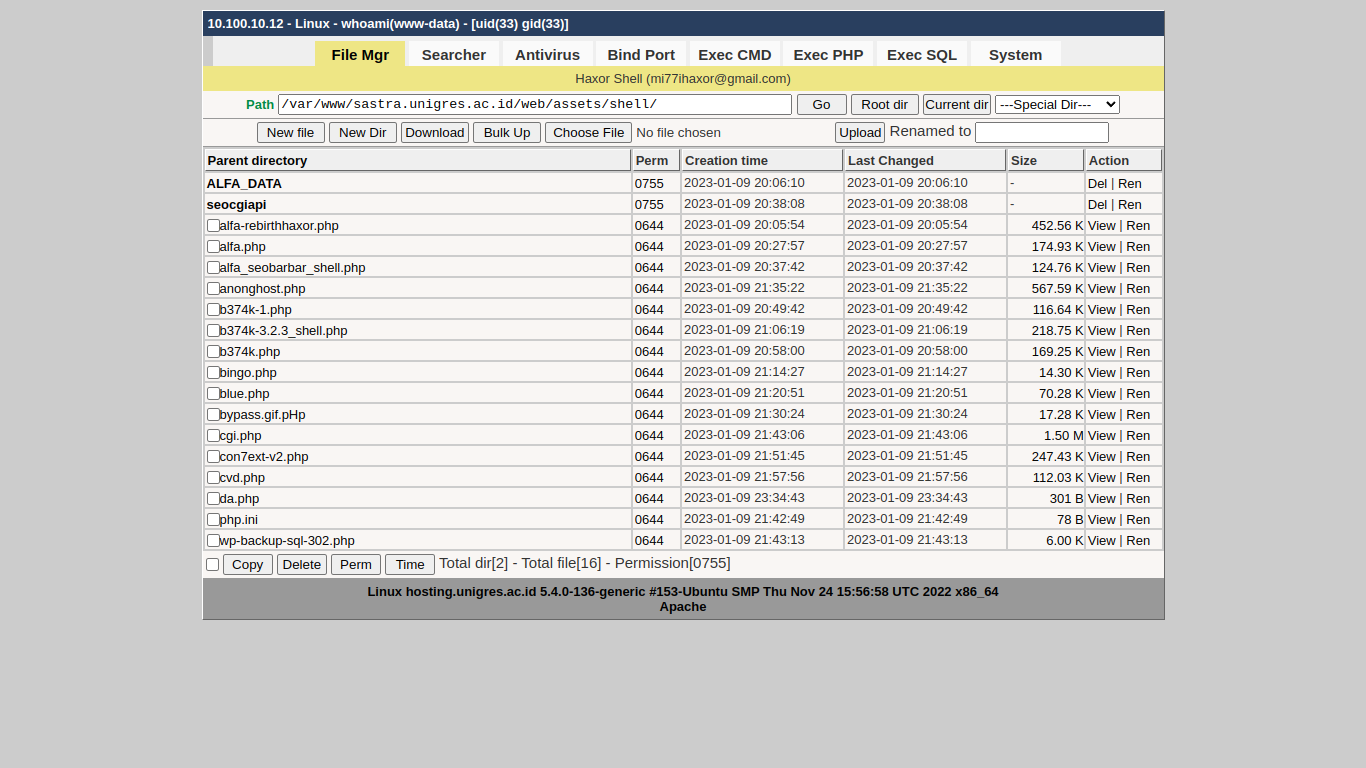The width and height of the screenshot is (1366, 768).
Task: Click the Perm button
Action: (356, 565)
